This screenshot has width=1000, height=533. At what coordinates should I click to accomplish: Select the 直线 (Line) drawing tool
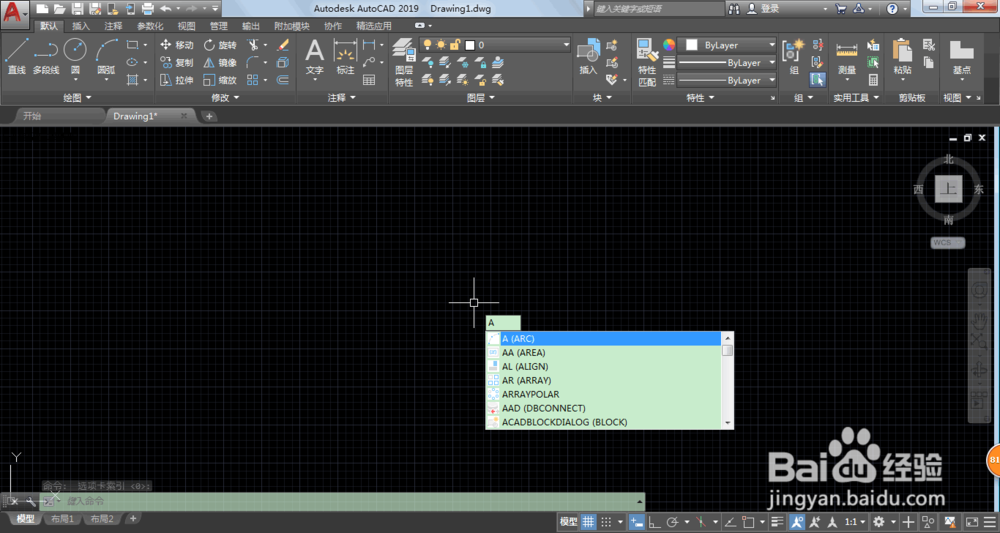click(17, 56)
